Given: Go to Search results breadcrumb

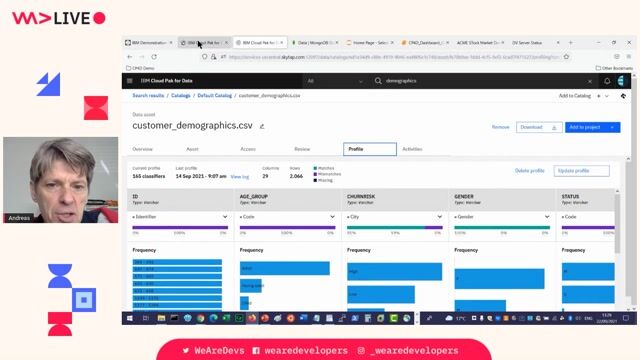Looking at the screenshot, I should coord(148,96).
